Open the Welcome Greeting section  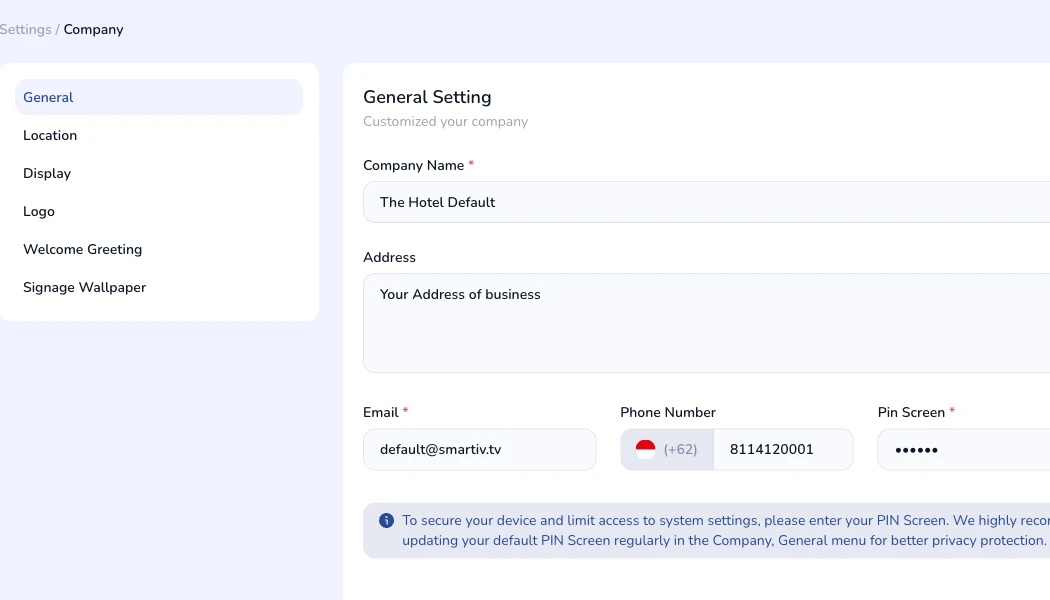point(159,249)
